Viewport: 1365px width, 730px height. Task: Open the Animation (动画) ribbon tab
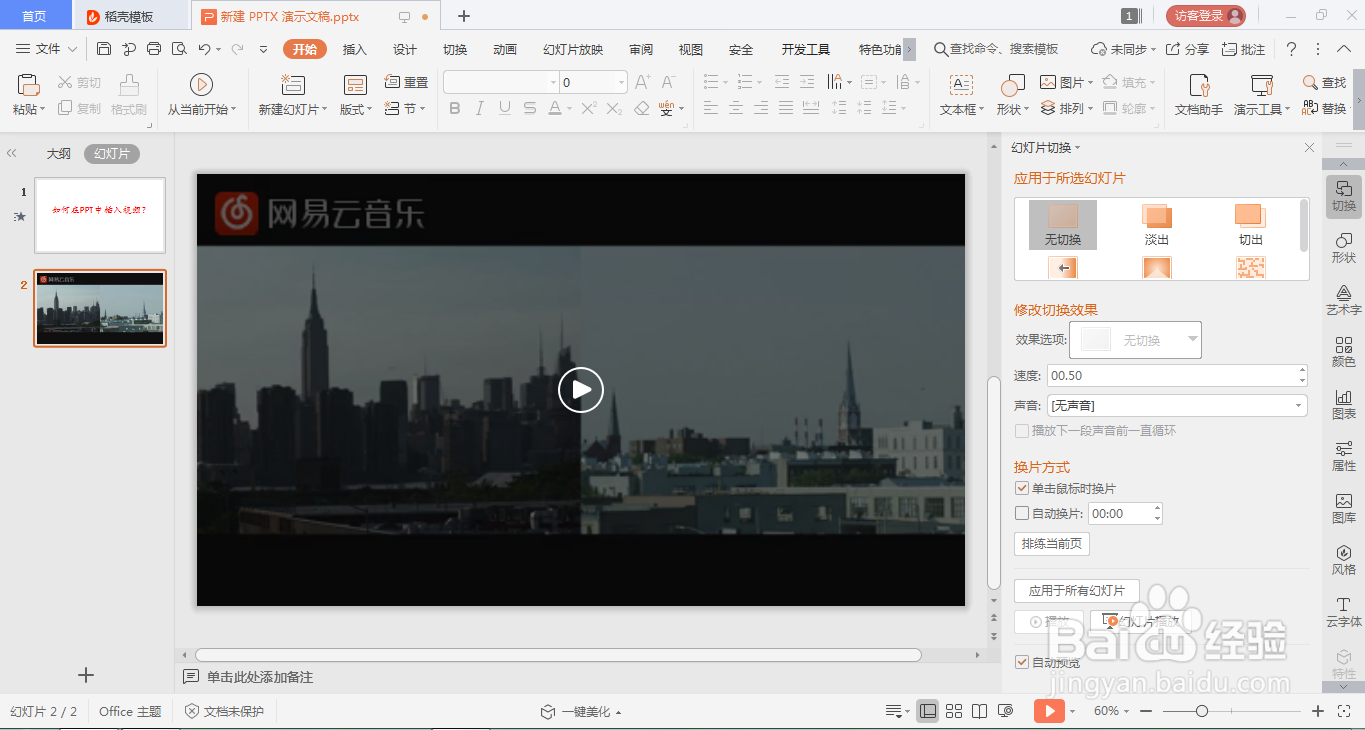(505, 50)
